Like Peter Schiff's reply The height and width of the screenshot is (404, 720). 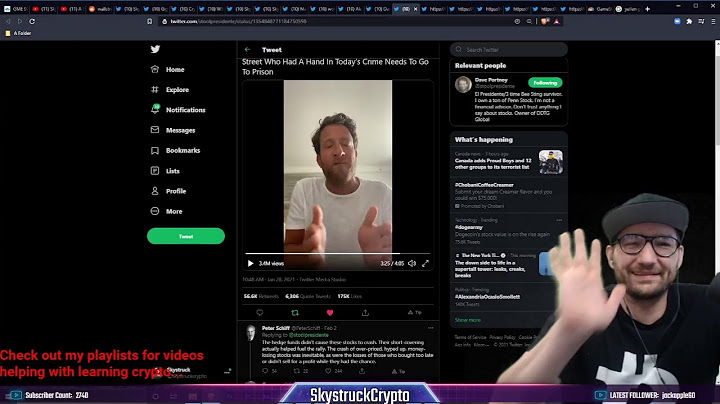click(328, 371)
